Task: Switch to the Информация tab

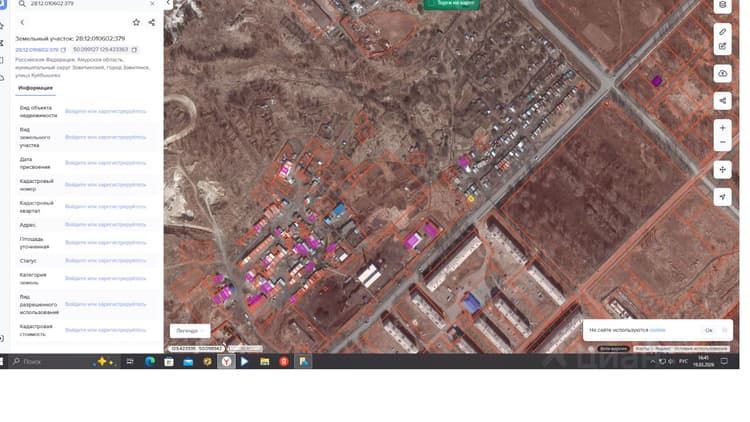Action: tap(35, 88)
